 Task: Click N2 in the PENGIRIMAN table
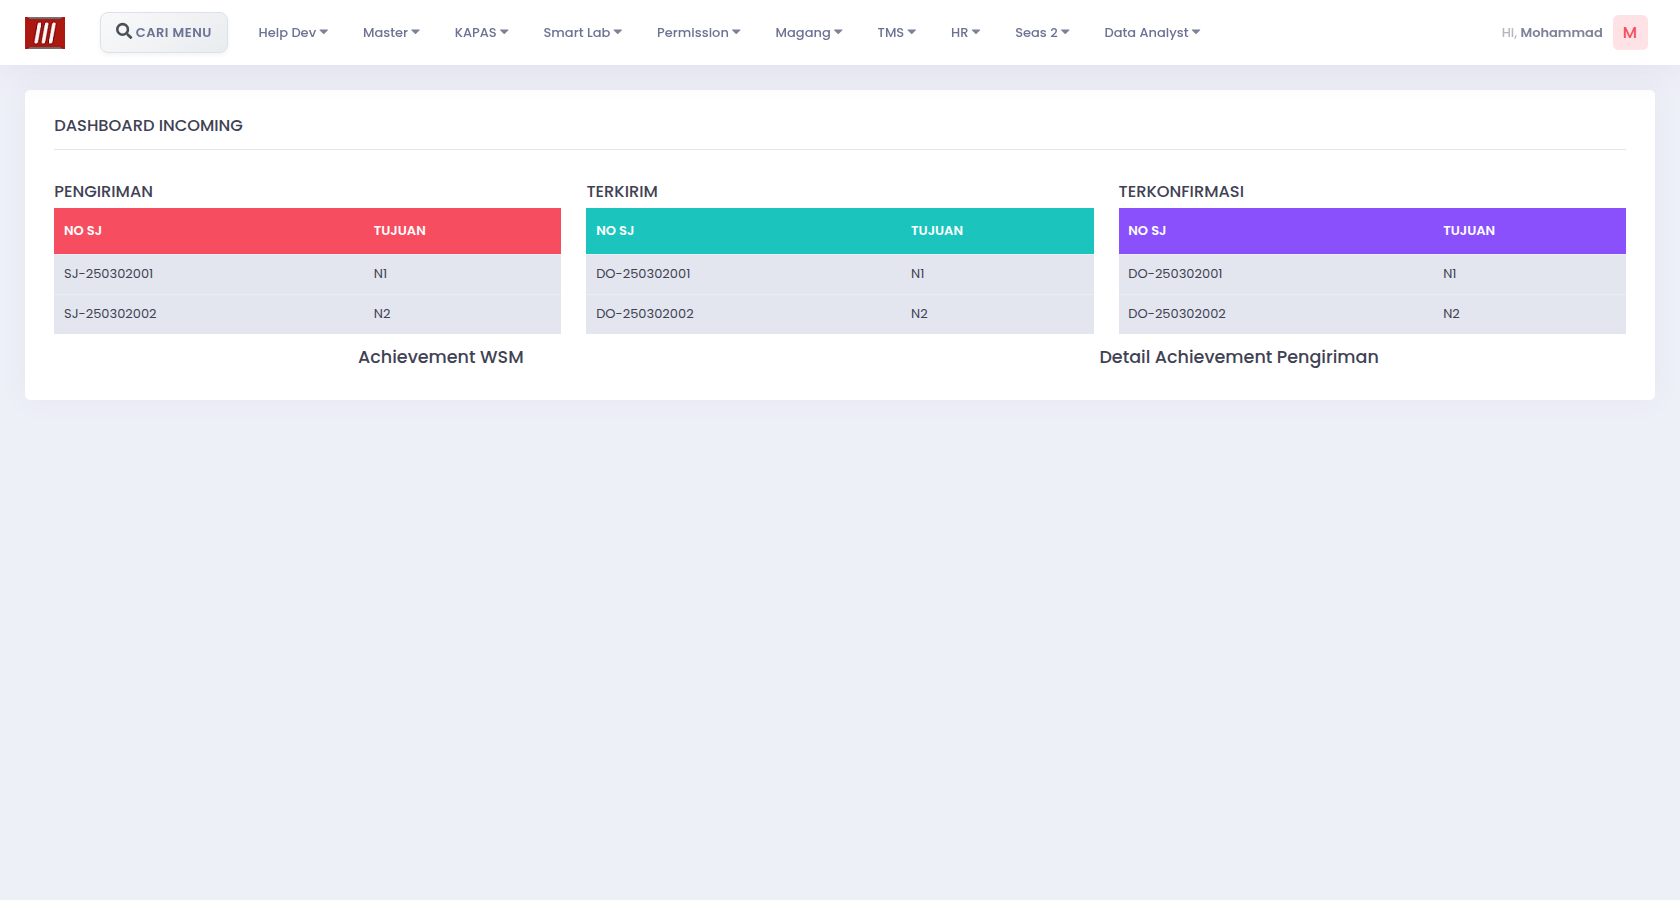pos(382,314)
